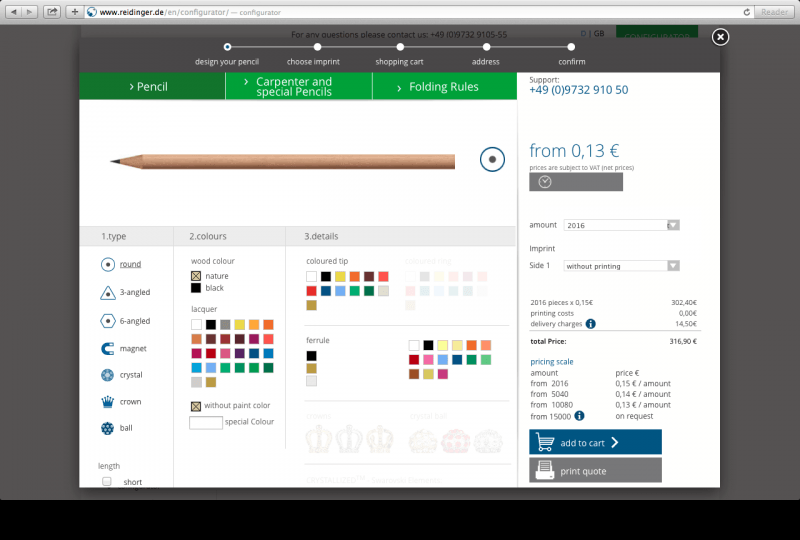The image size is (800, 540).
Task: Open the Folding Rules tab
Action: pyautogui.click(x=444, y=86)
